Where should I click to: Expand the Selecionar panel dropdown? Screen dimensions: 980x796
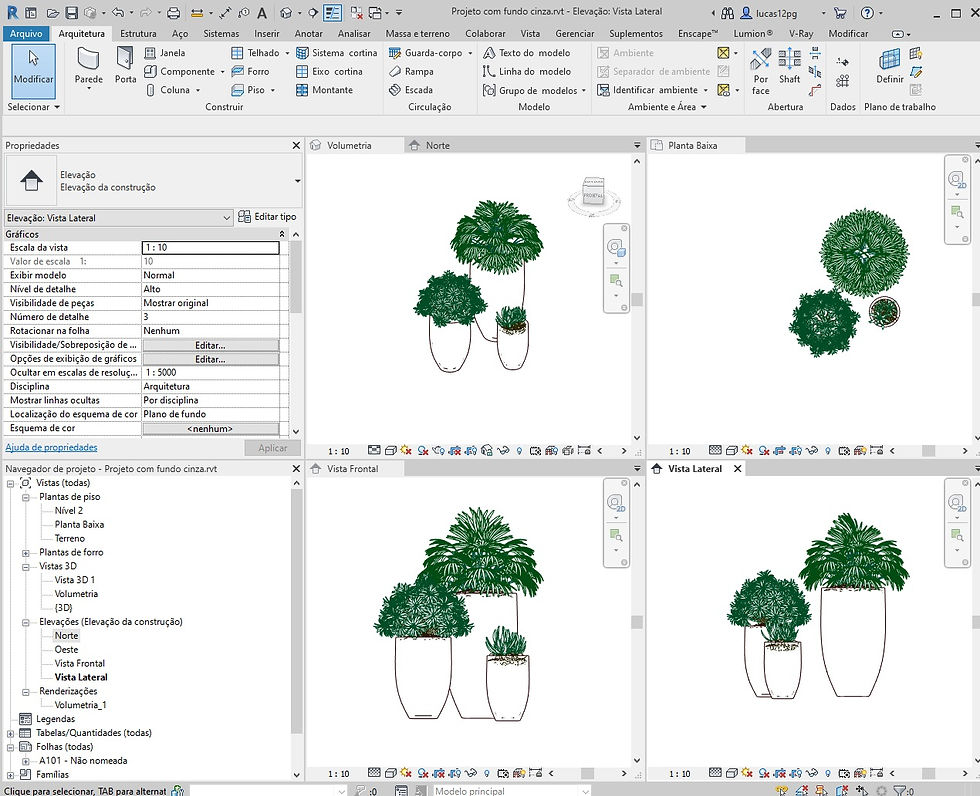pyautogui.click(x=34, y=107)
